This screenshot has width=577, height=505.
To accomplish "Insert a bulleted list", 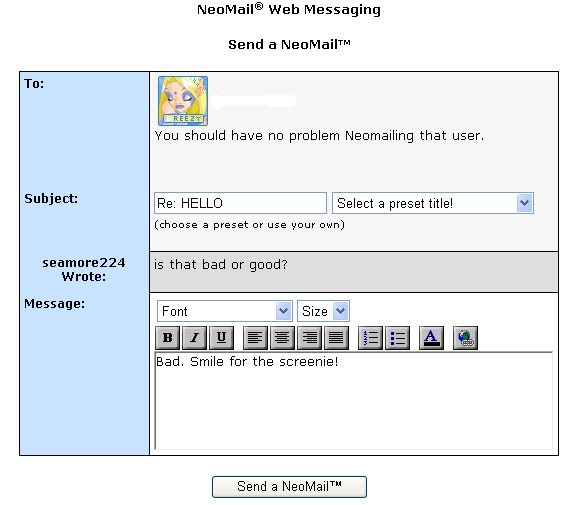I will [397, 338].
